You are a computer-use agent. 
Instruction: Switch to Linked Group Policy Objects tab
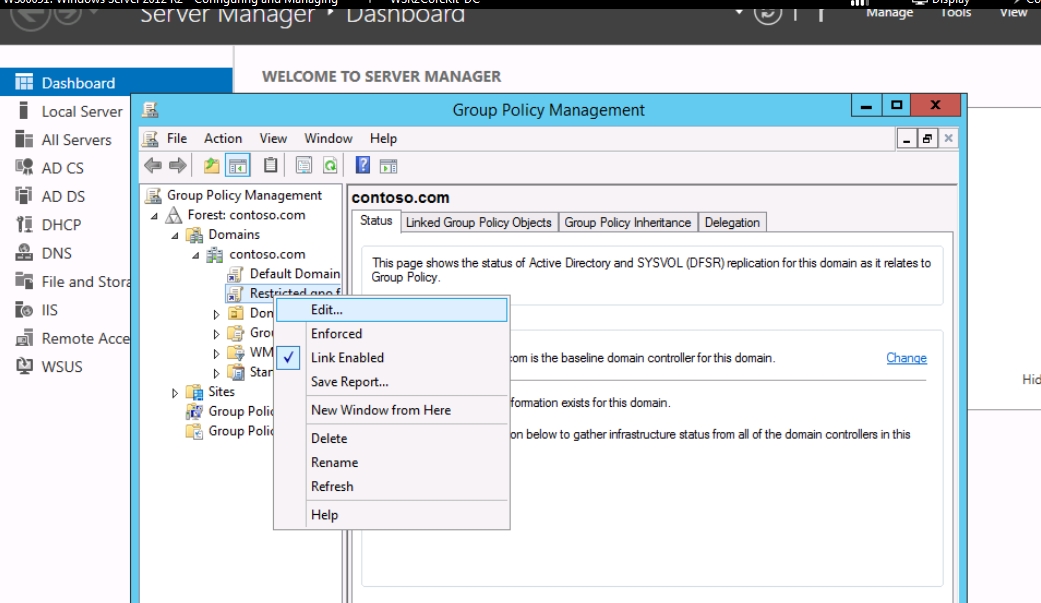[479, 222]
